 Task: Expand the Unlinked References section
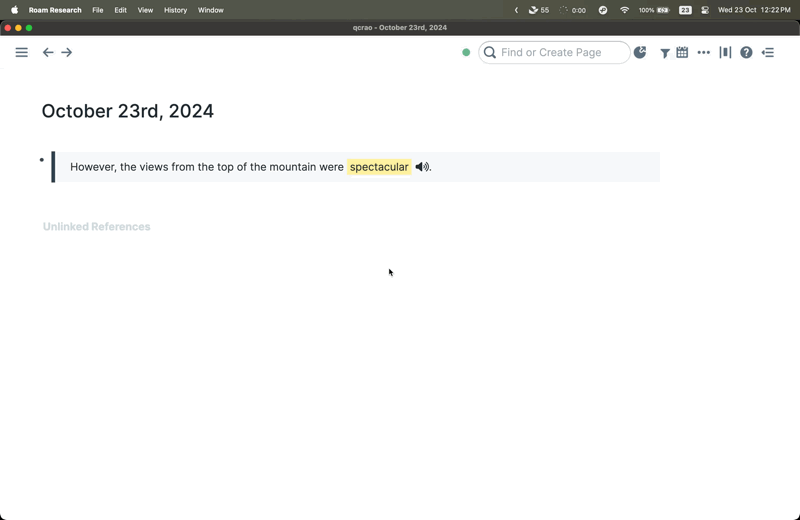coord(96,227)
